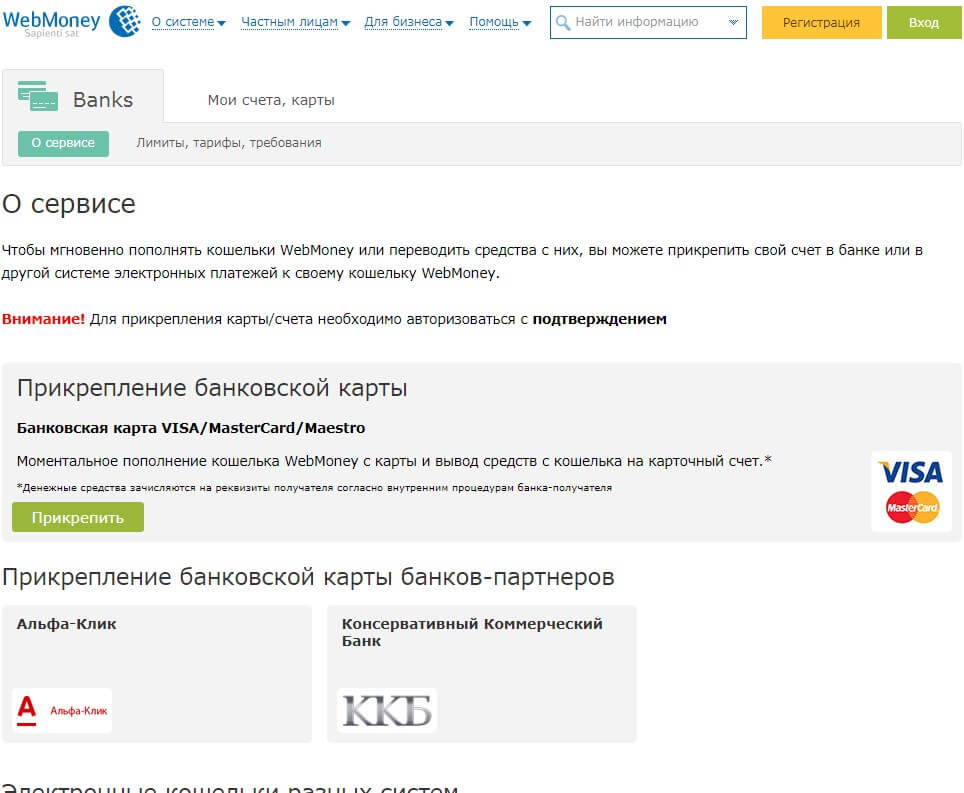The height and width of the screenshot is (793, 964).
Task: Click the WebMoney globe logo icon
Action: coord(125,21)
